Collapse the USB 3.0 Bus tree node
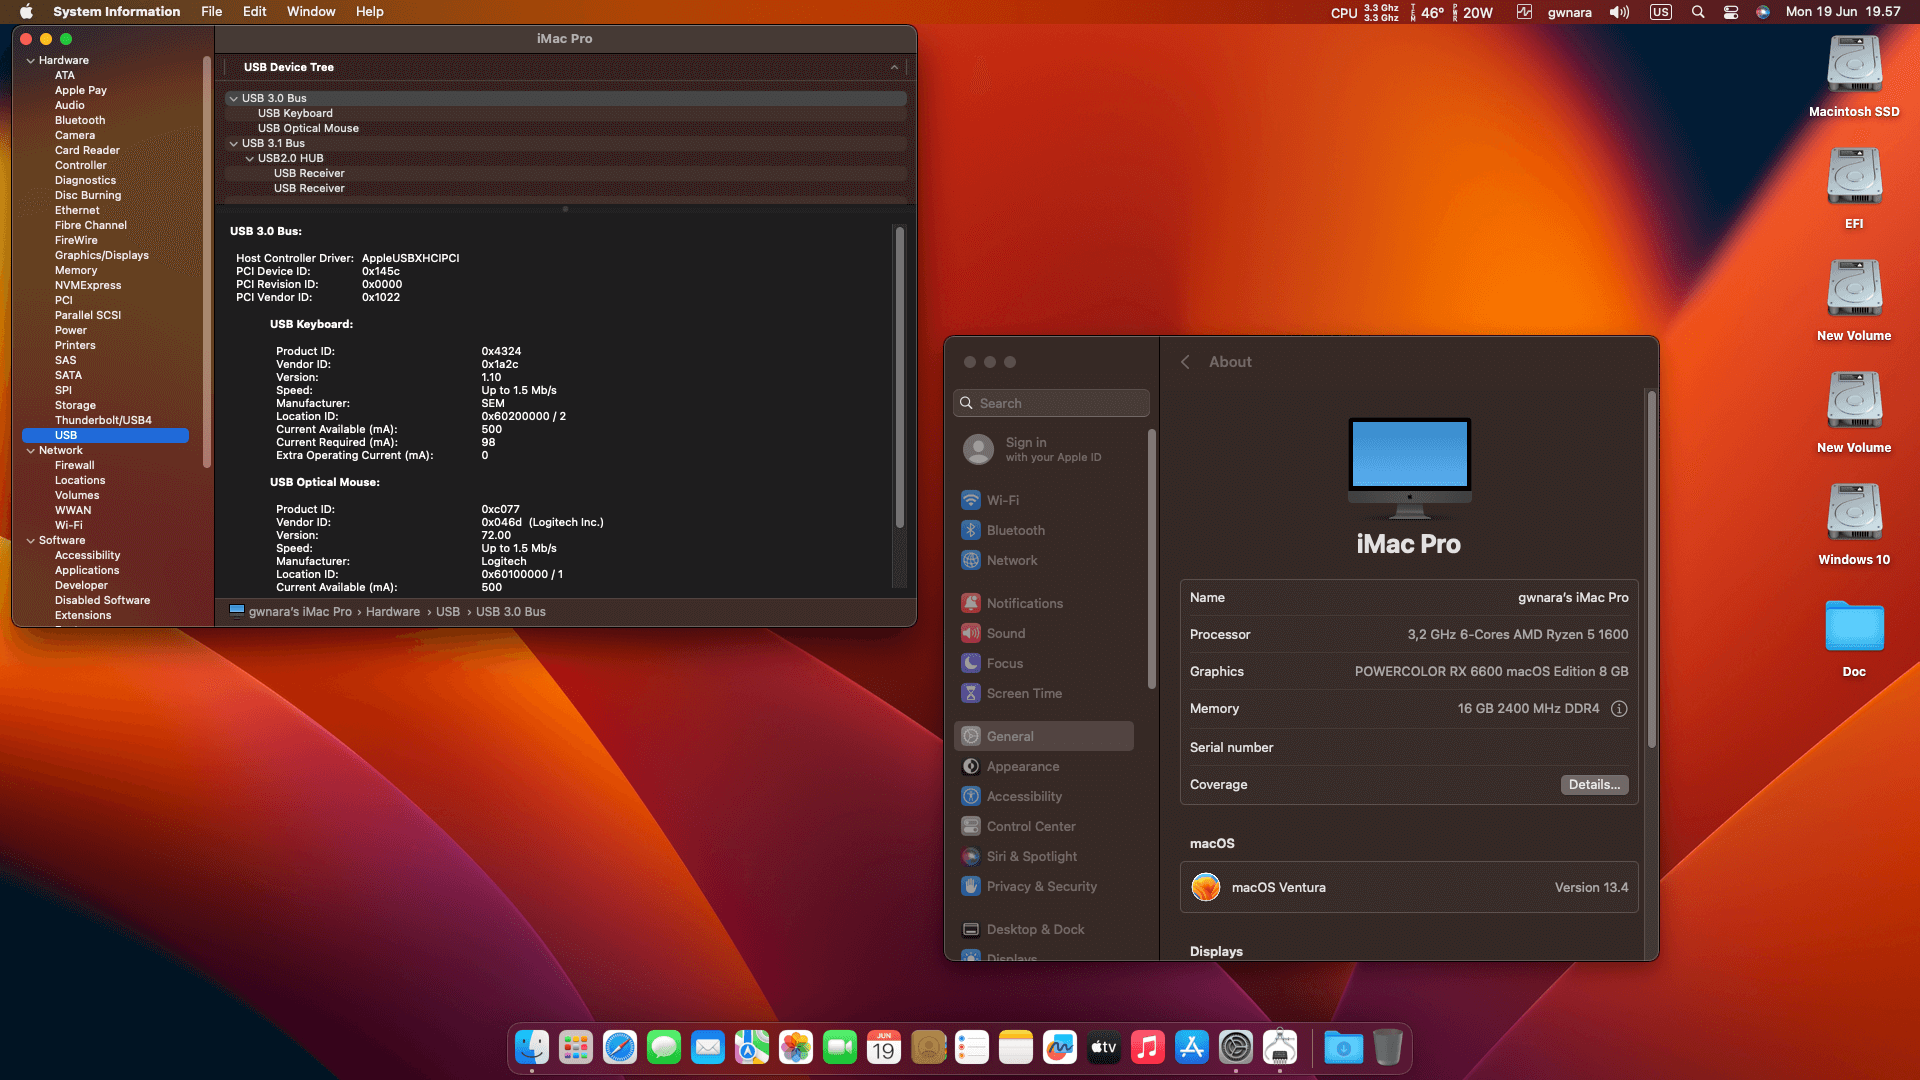The height and width of the screenshot is (1080, 1920). point(233,98)
